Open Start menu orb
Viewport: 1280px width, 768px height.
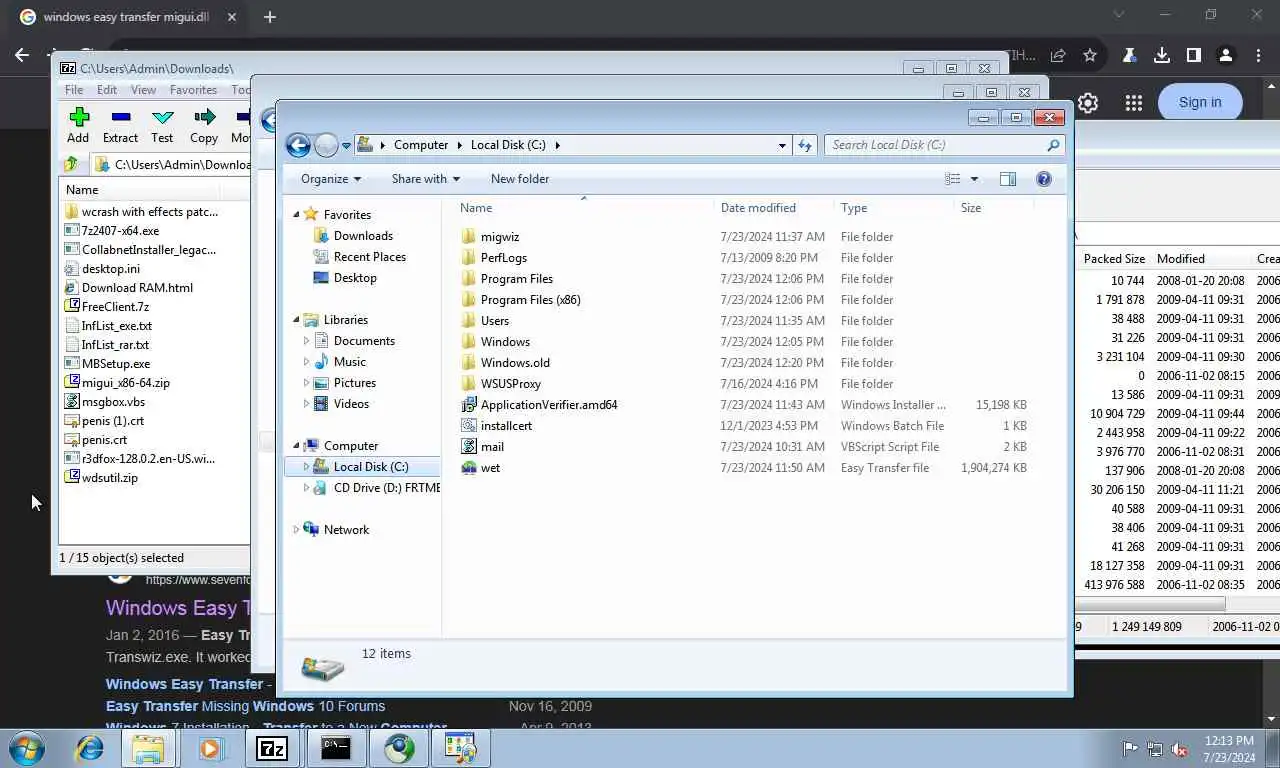point(26,748)
